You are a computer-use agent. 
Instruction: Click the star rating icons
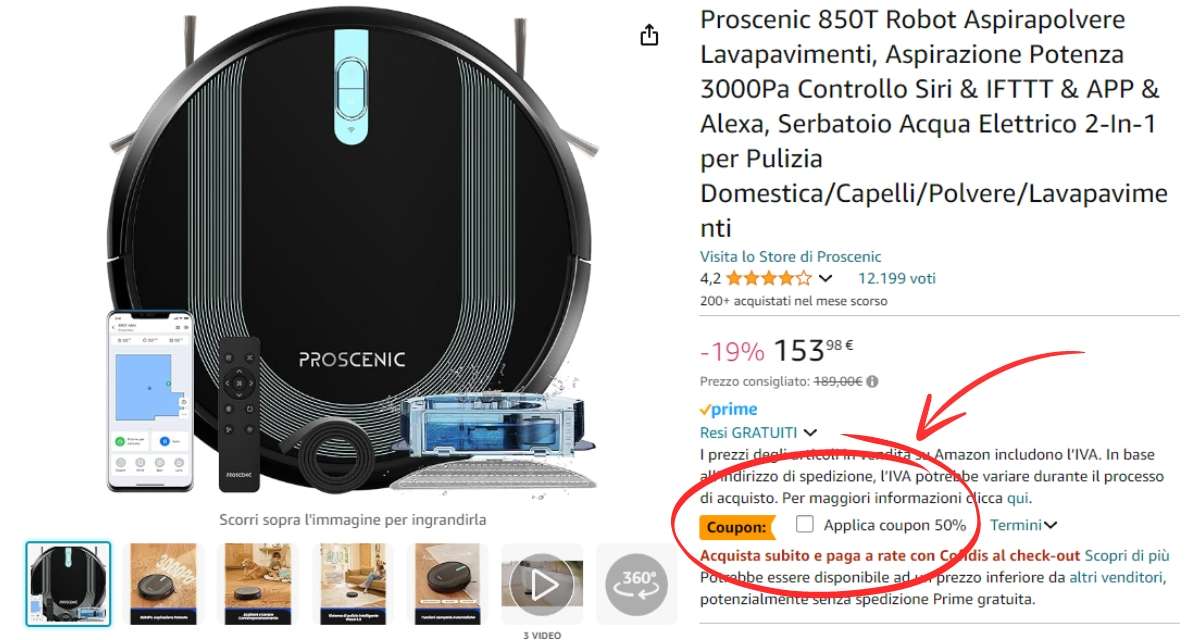[x=768, y=278]
